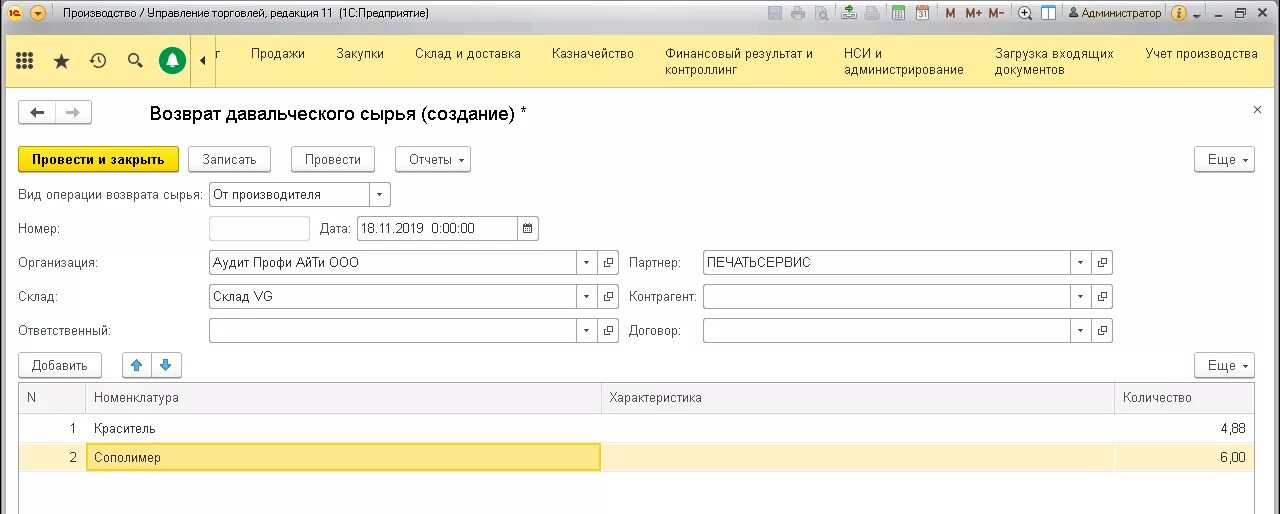1280x514 pixels.
Task: Expand Вид операции возврата сырья dropdown
Action: 380,194
